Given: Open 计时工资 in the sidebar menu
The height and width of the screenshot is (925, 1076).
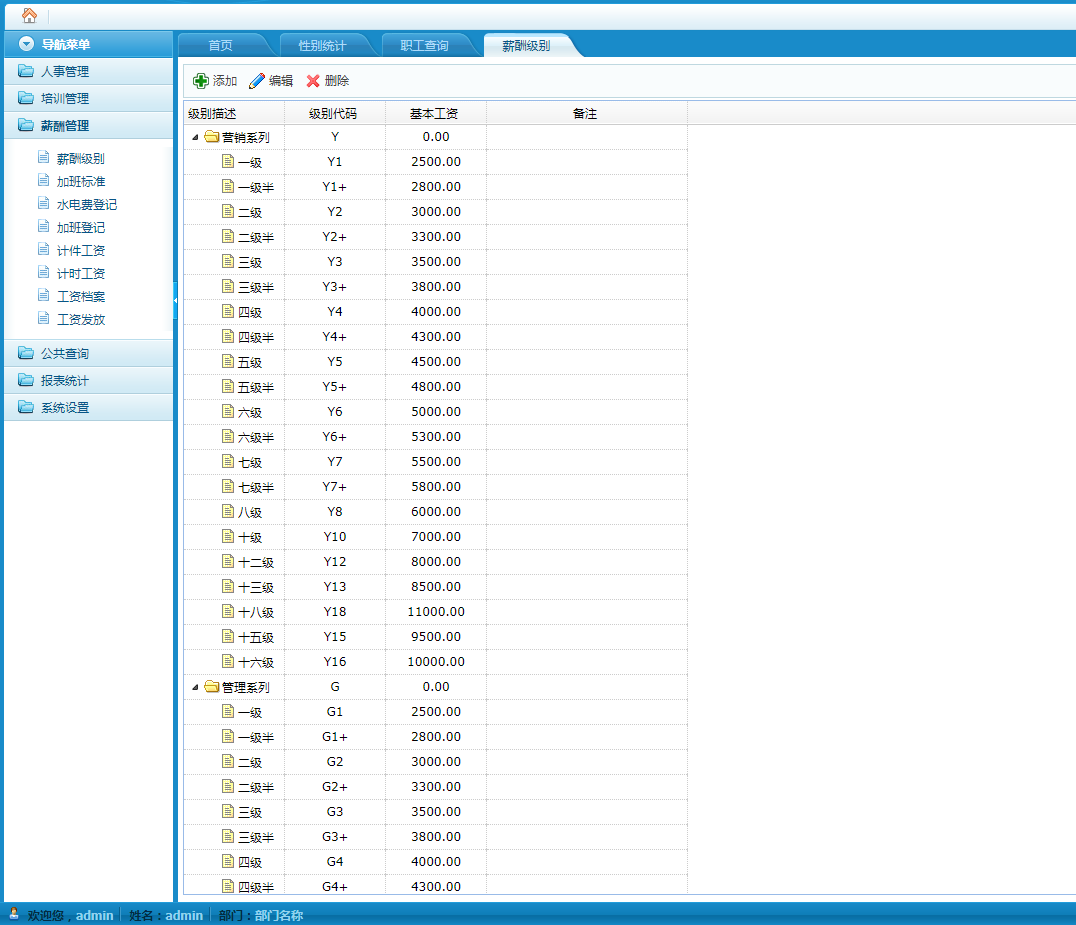Looking at the screenshot, I should point(80,273).
